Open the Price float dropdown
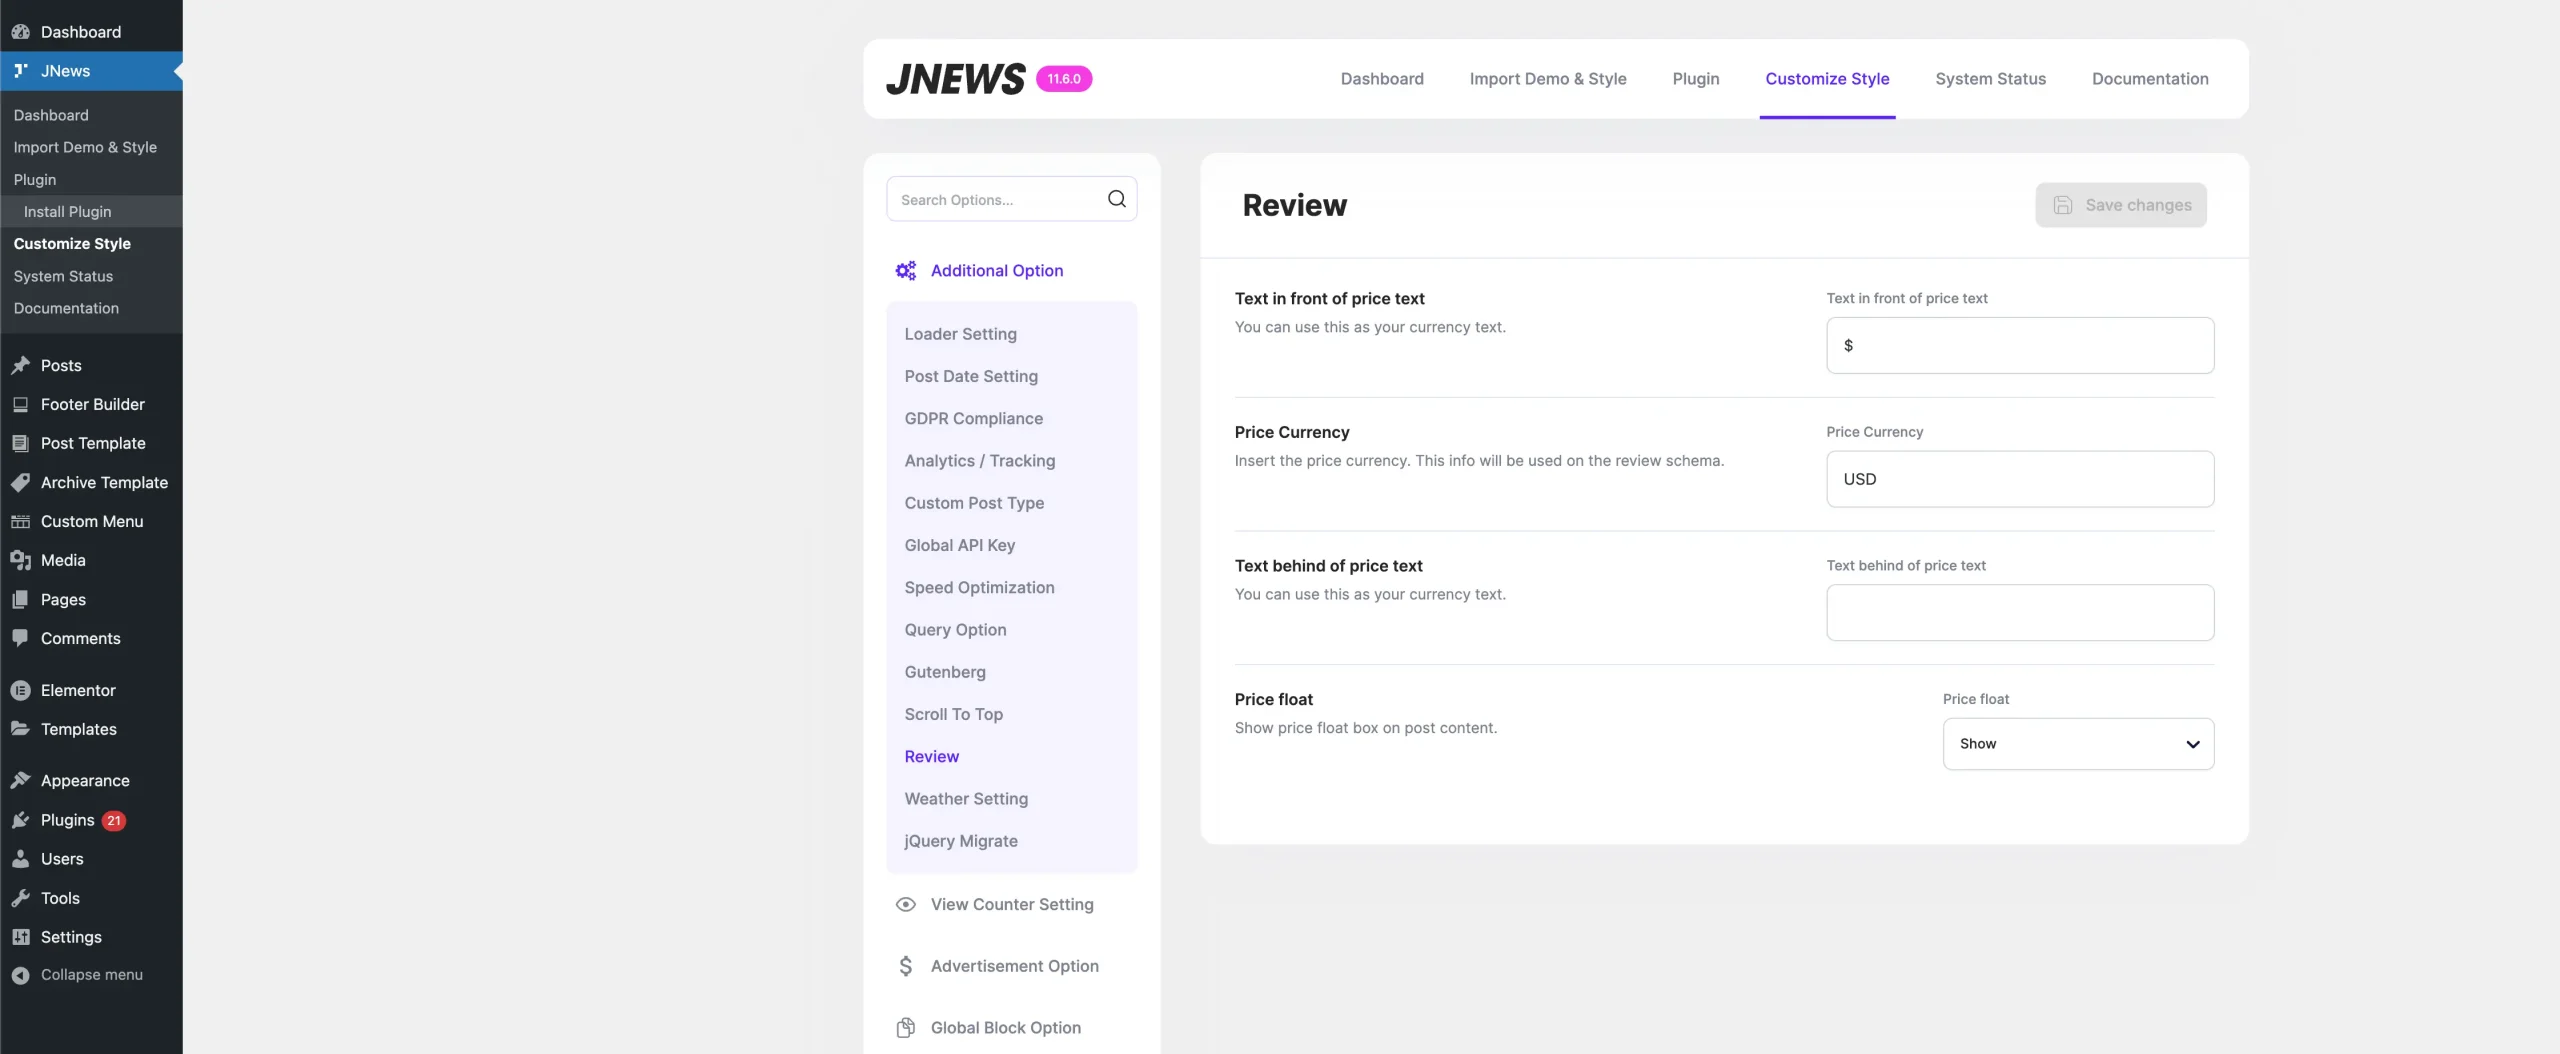Screen dimensions: 2560x1054 (x=2077, y=744)
